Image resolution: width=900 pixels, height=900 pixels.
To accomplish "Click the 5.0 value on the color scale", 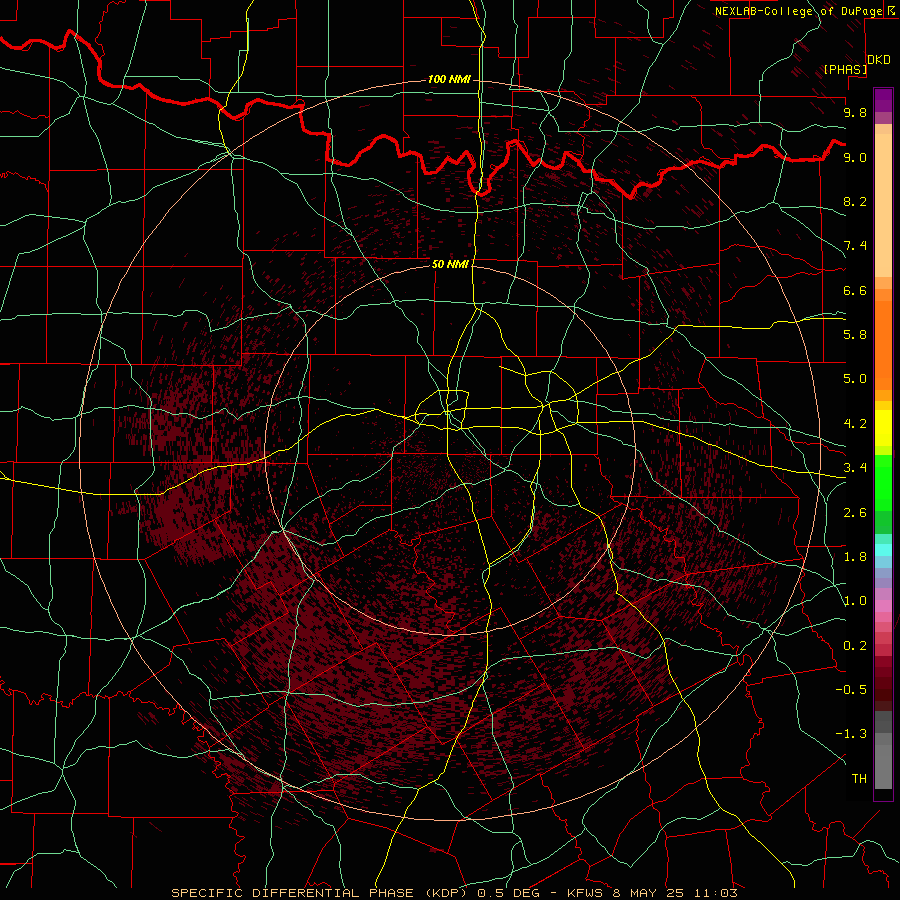I will tap(855, 379).
